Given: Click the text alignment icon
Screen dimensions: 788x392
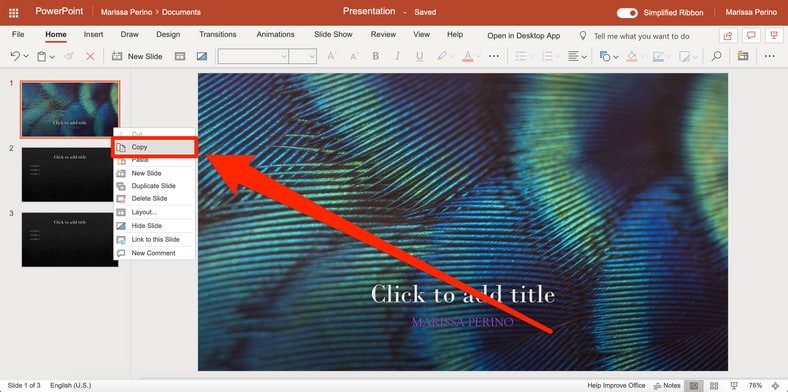Looking at the screenshot, I should (573, 56).
